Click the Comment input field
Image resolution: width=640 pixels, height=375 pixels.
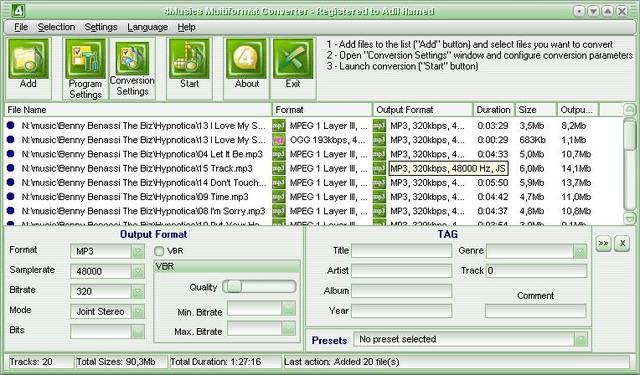[x=536, y=311]
